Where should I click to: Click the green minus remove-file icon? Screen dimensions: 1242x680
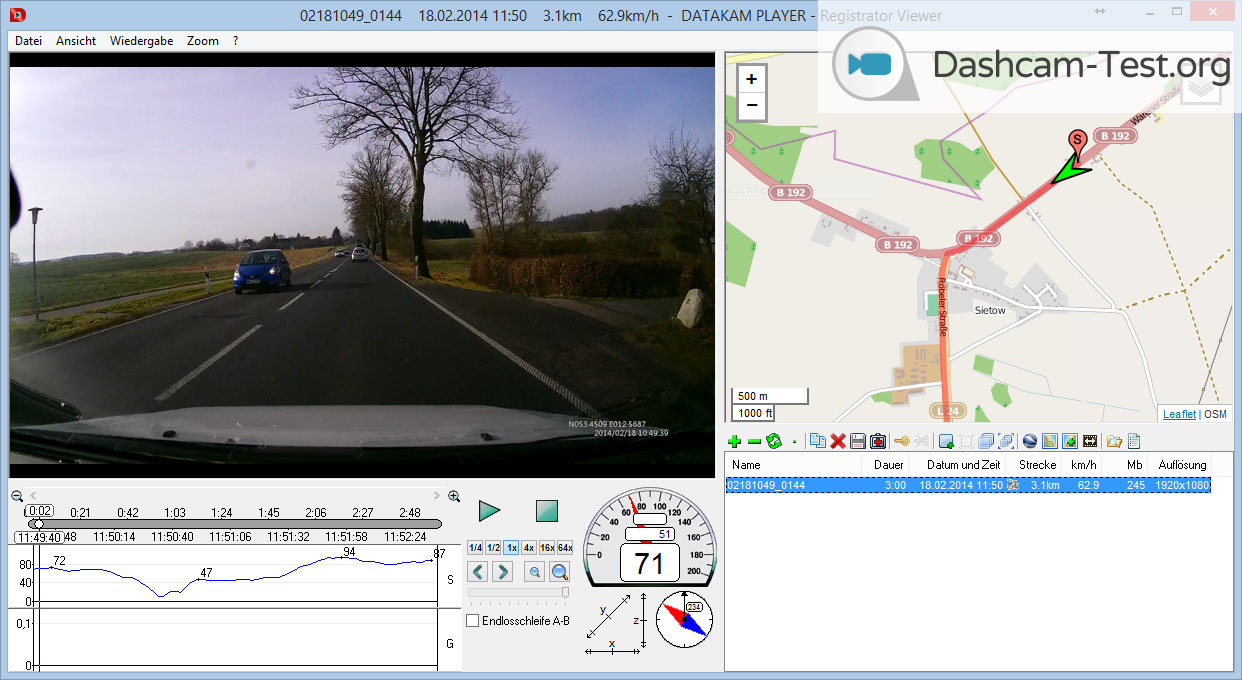754,441
